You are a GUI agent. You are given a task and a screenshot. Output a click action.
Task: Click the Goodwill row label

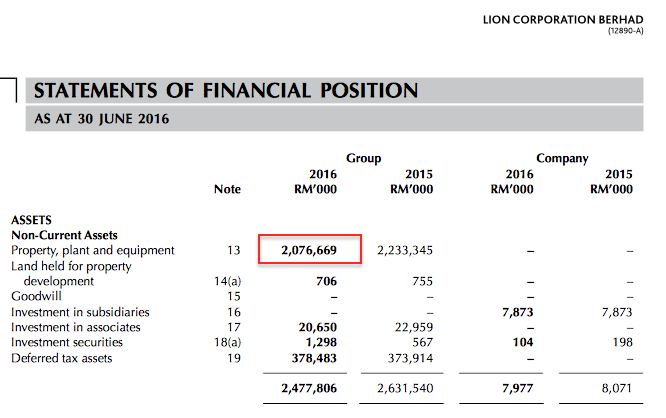(37, 296)
